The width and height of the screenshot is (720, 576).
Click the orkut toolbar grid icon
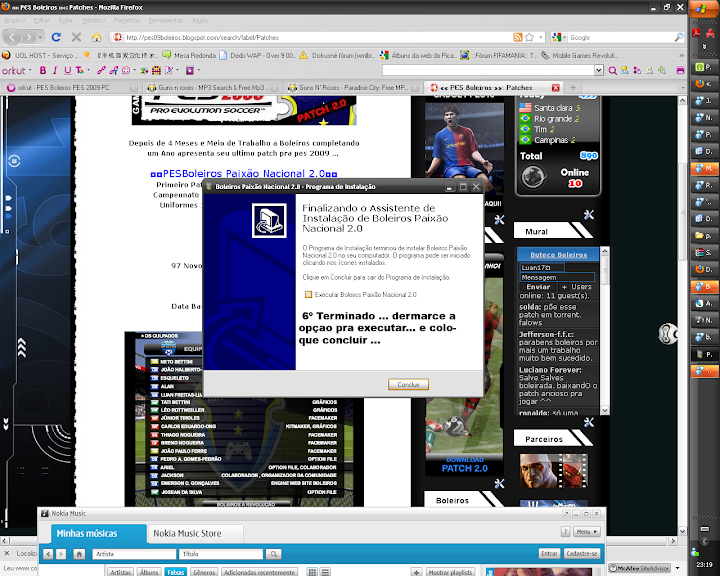157,70
